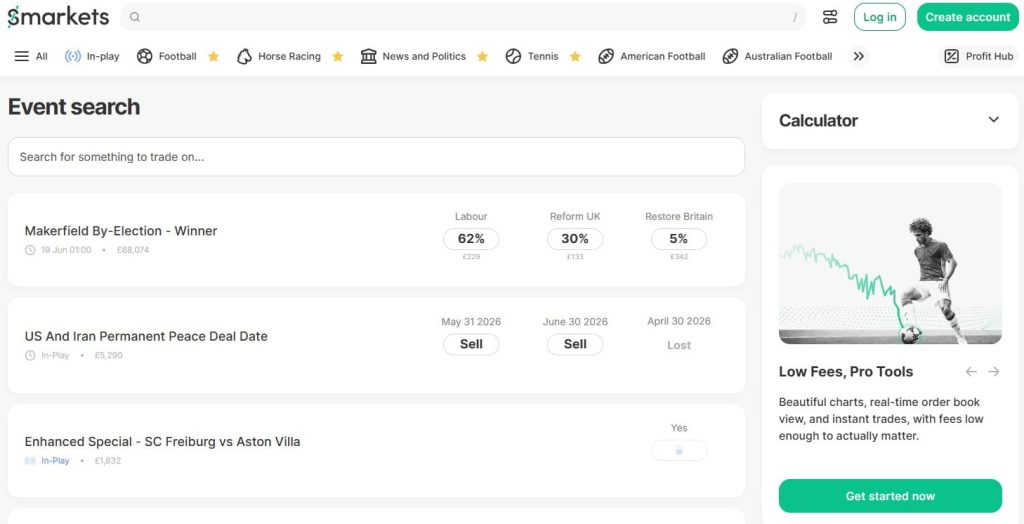Click the Horse Racing horse icon
The image size is (1024, 524).
point(244,56)
